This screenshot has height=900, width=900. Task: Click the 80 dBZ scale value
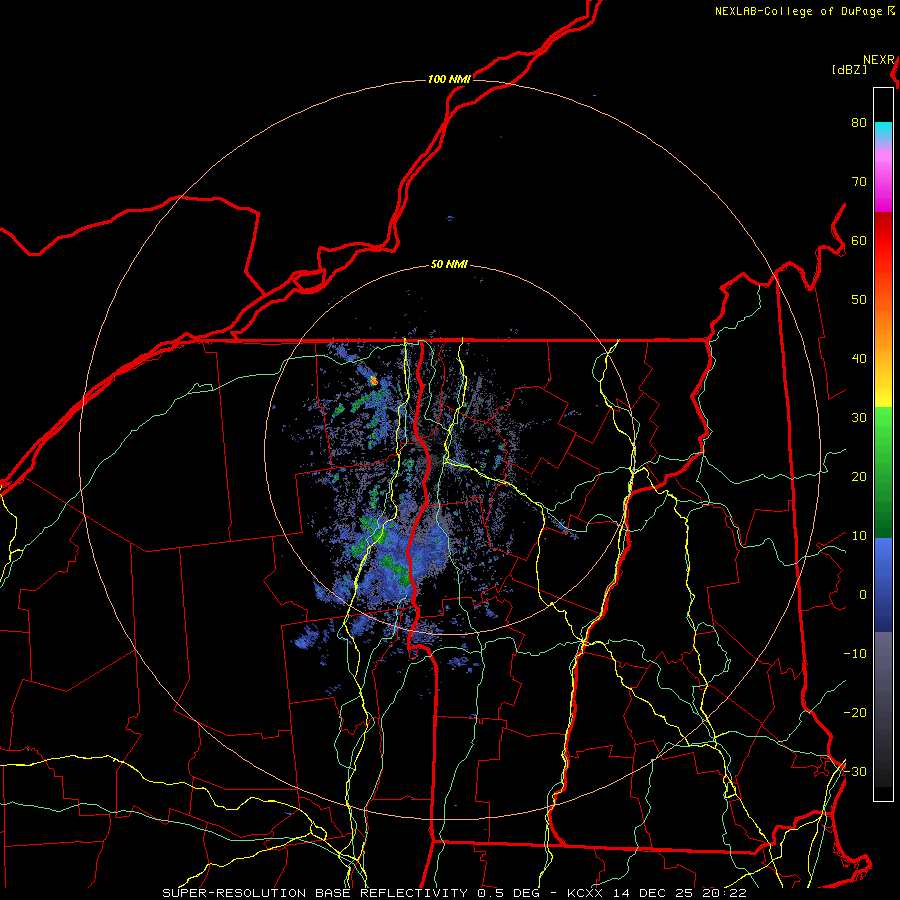859,123
